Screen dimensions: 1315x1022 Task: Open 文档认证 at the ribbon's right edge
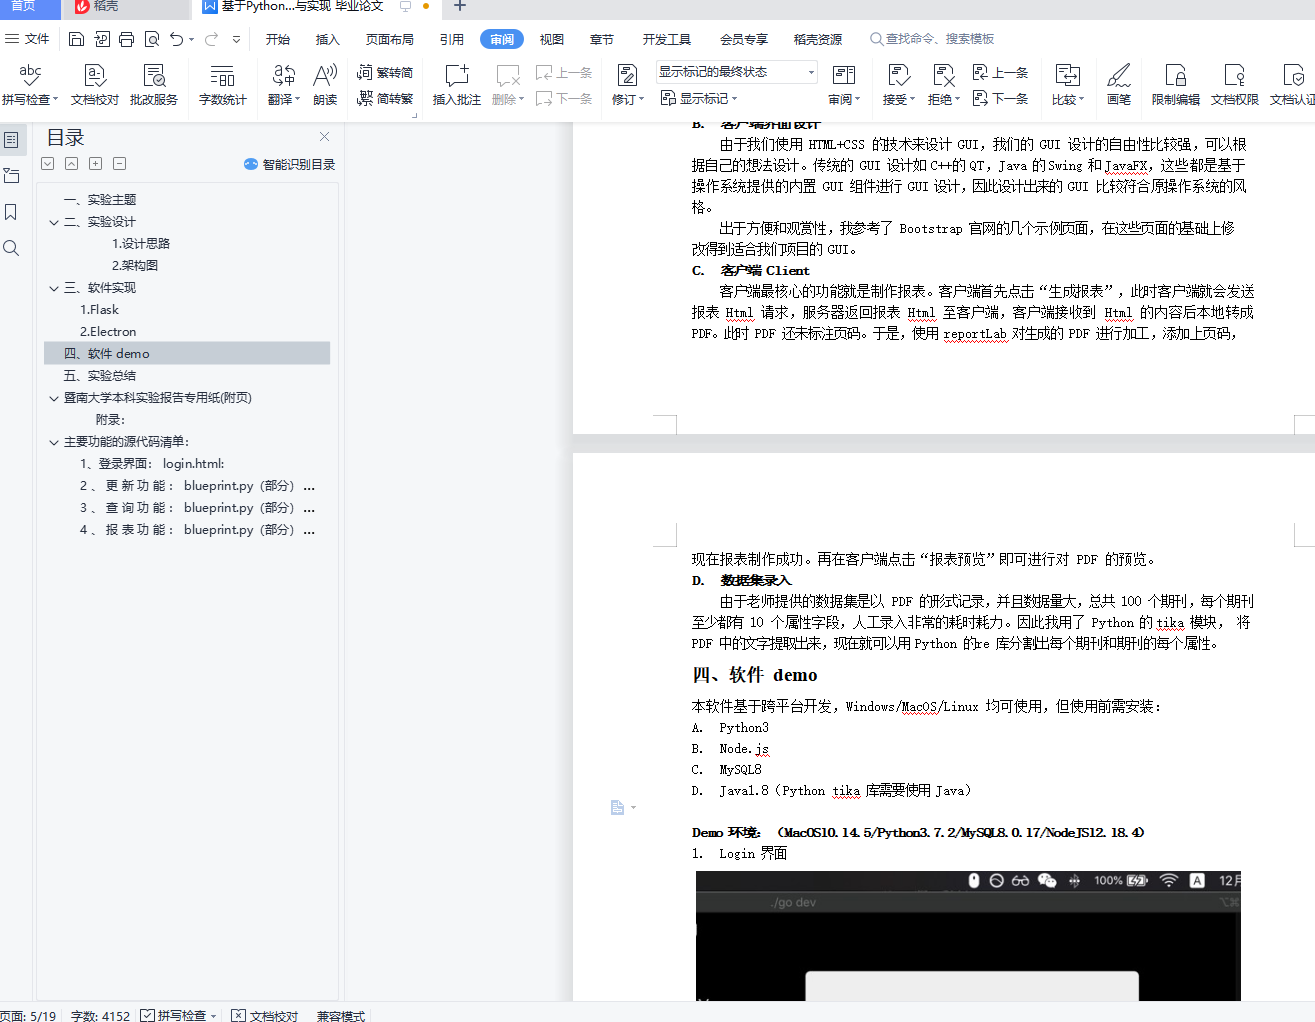click(1292, 85)
